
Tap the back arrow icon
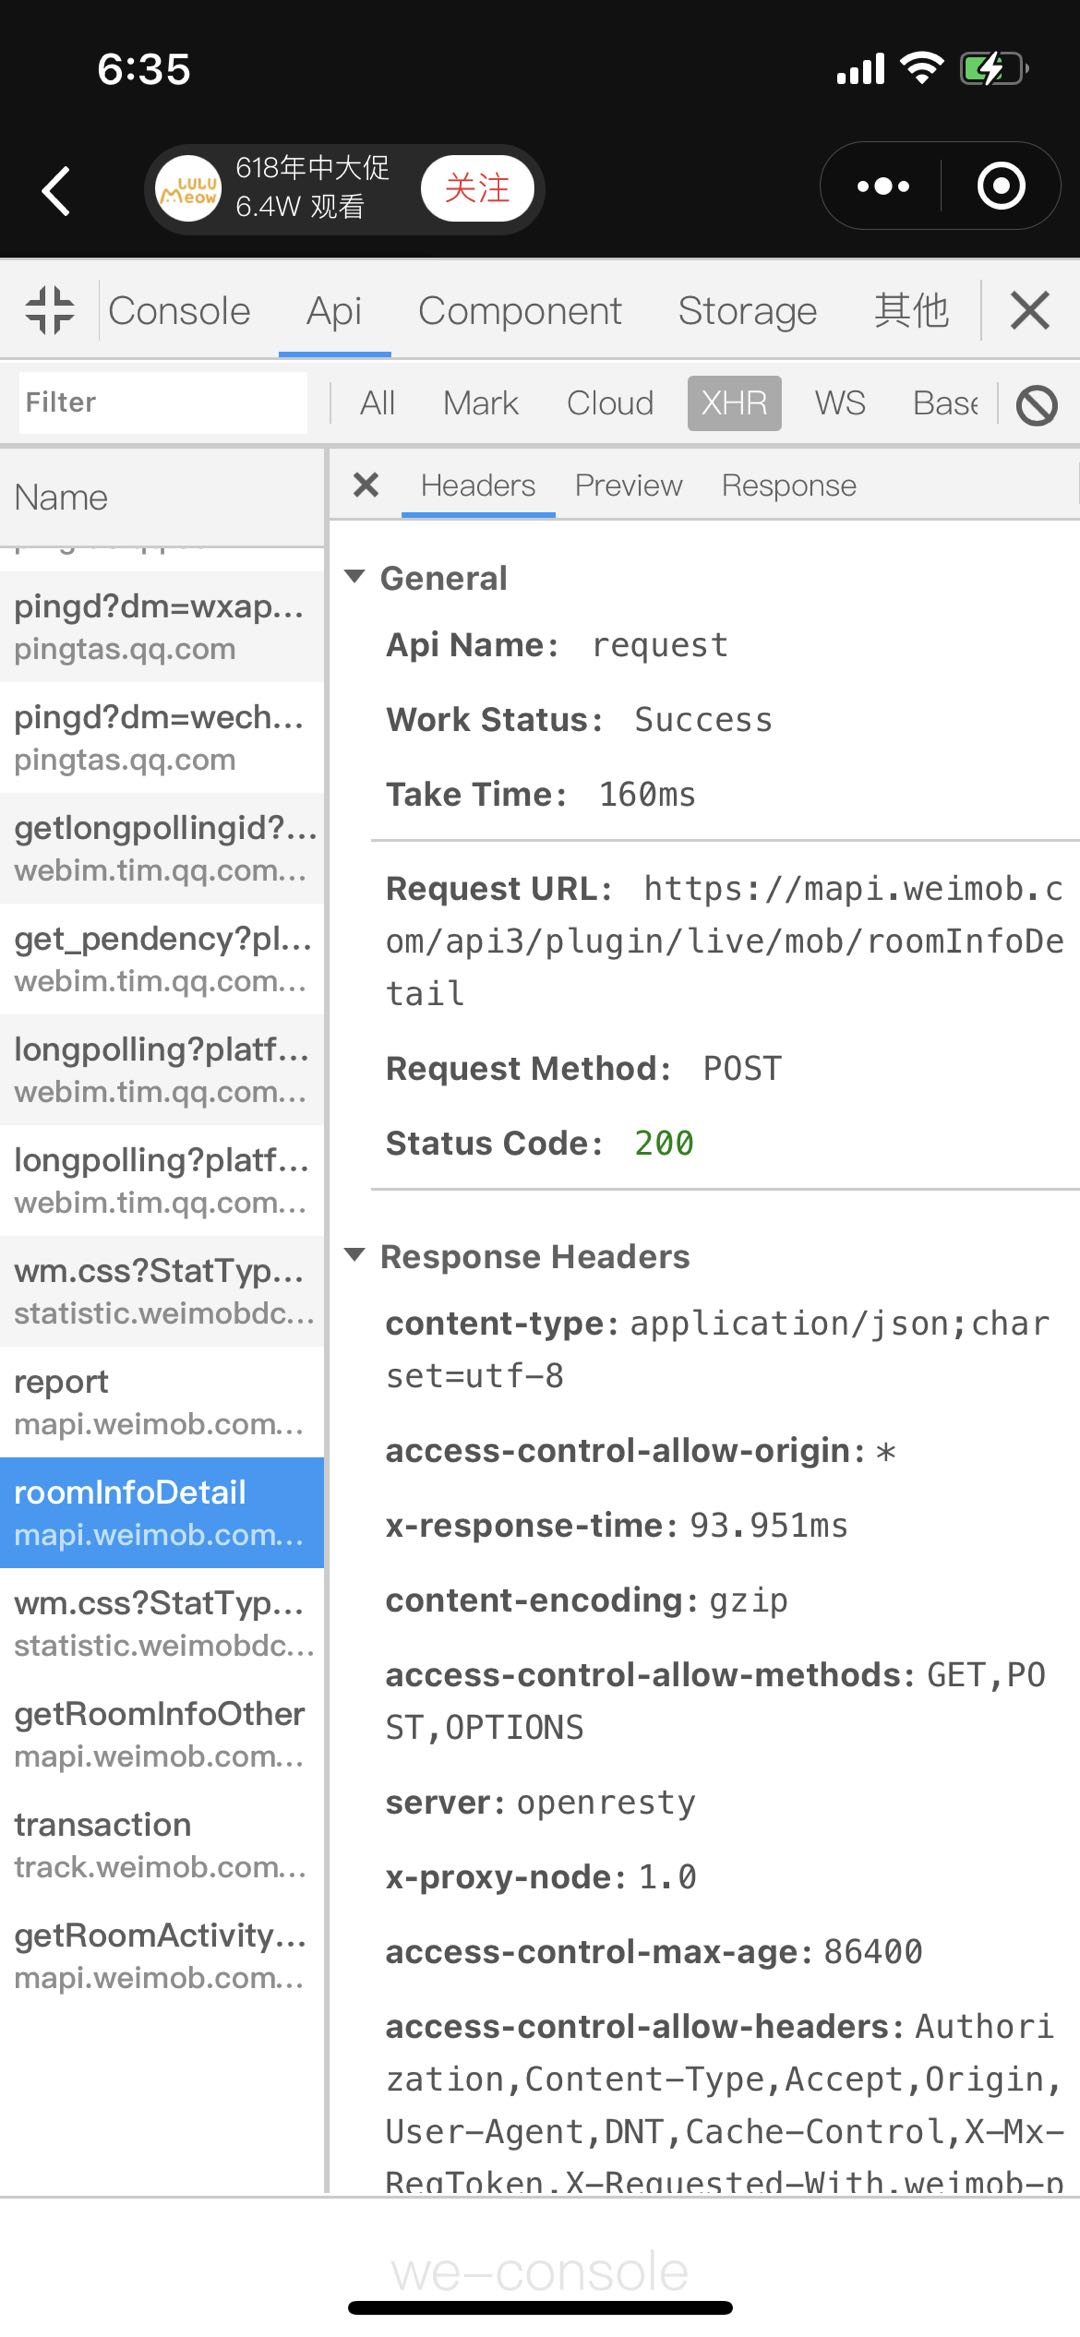[56, 190]
